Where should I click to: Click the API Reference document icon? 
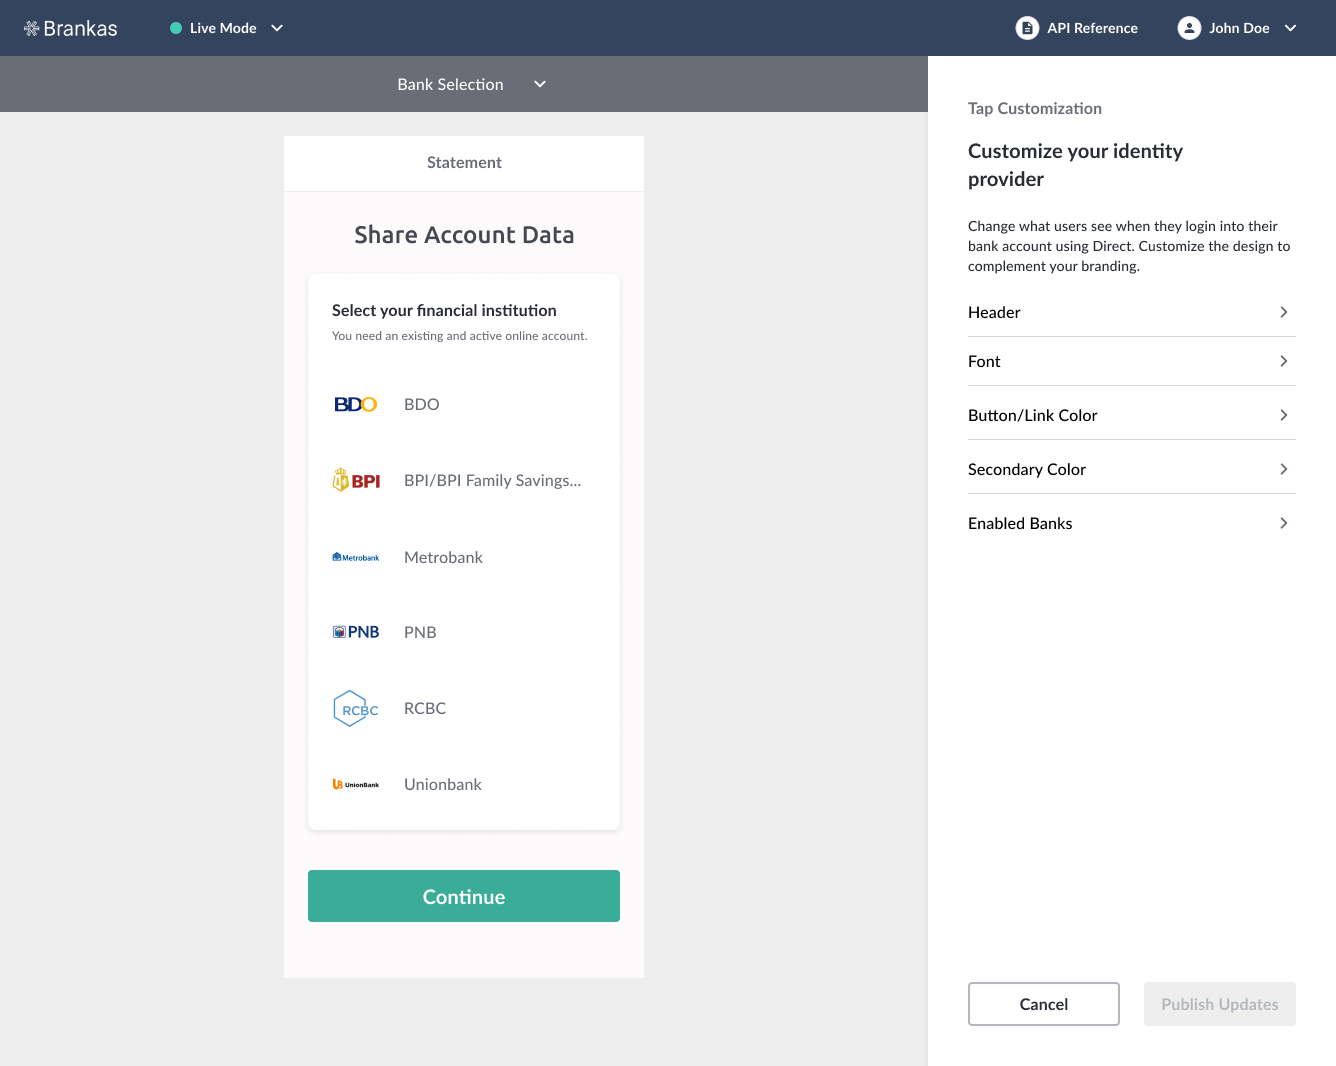coord(1027,28)
